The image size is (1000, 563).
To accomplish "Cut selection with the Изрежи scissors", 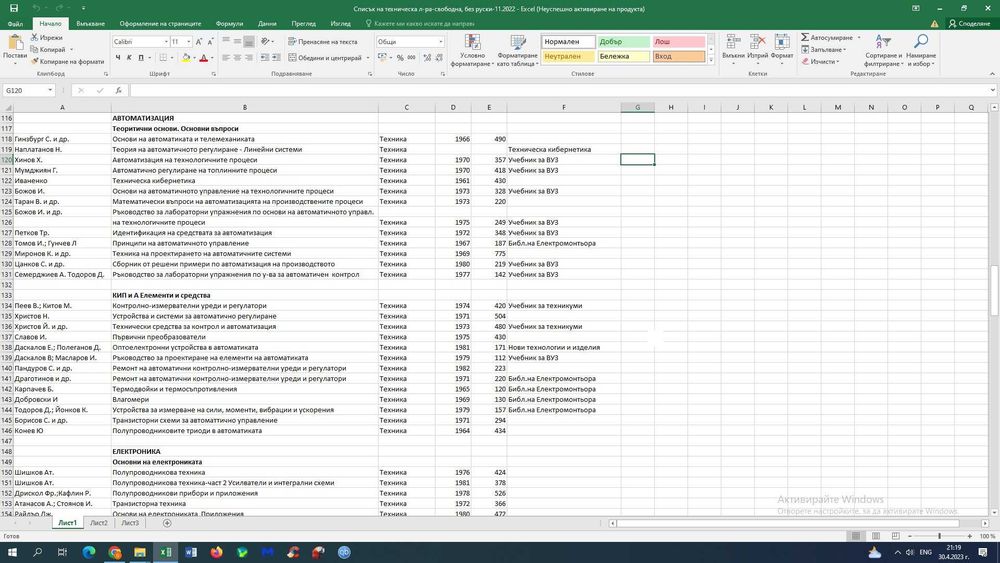I will click(x=47, y=38).
